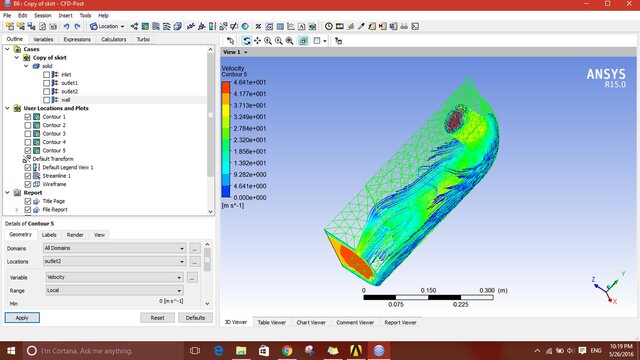Click the ellipsis button beside Variable
The height and width of the screenshot is (360, 640).
tap(192, 278)
